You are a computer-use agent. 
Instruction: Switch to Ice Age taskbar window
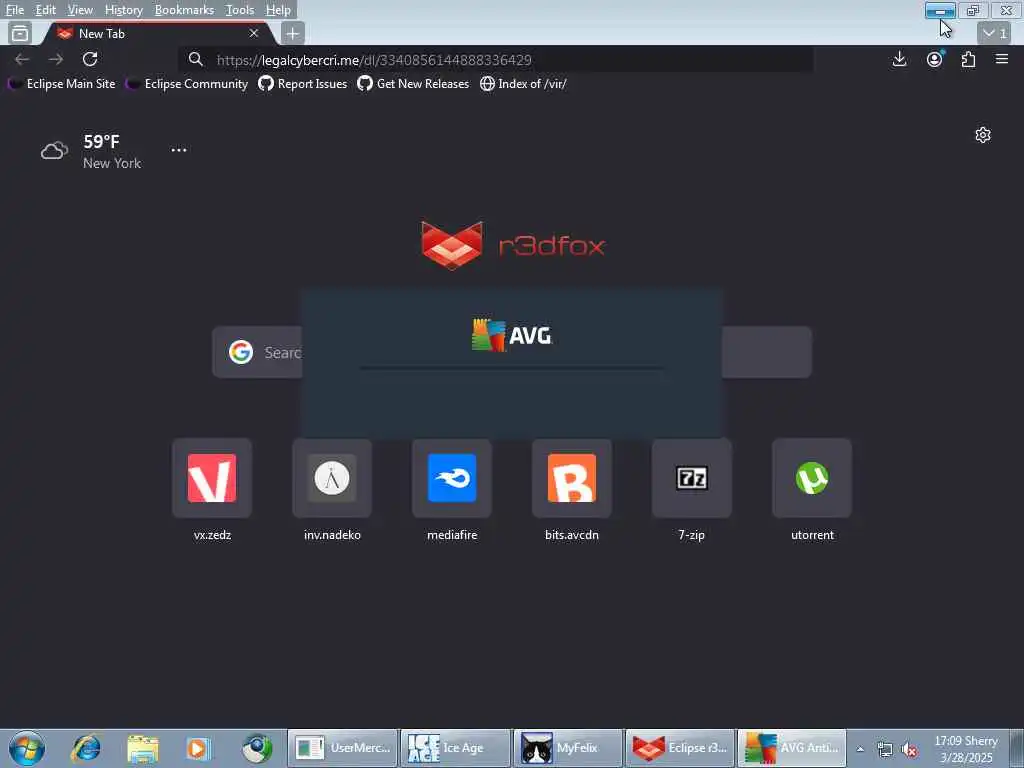click(455, 748)
